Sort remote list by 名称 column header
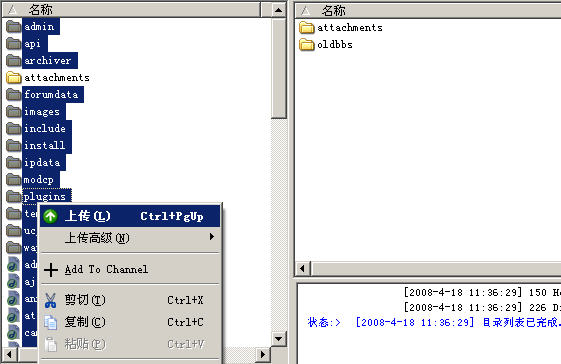The width and height of the screenshot is (561, 364). click(428, 11)
